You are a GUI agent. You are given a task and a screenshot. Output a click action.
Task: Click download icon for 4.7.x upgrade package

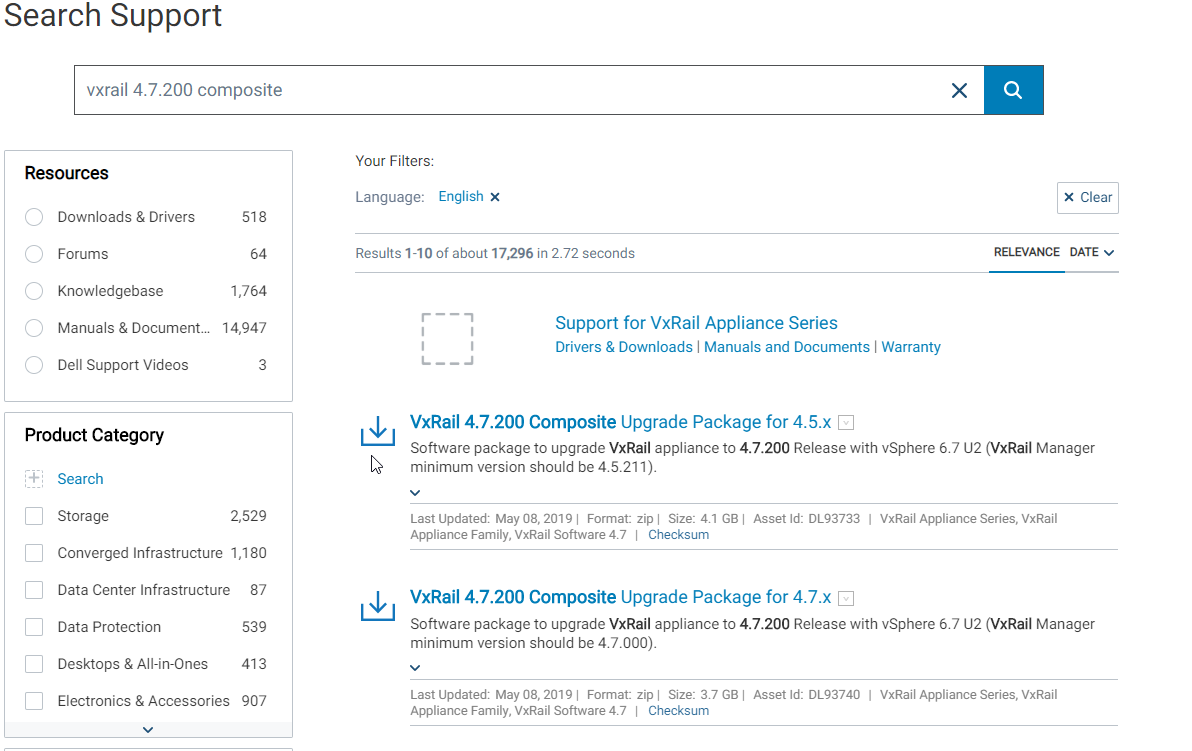click(377, 606)
